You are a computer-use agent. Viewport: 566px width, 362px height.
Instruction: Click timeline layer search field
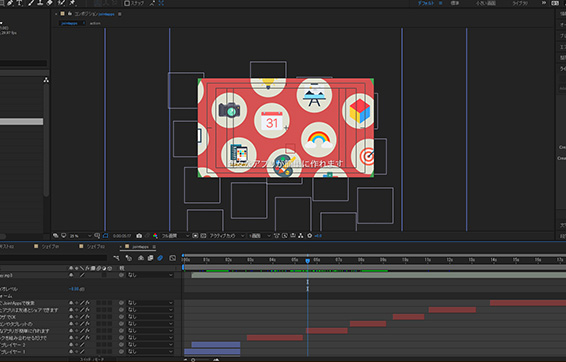(x=53, y=258)
